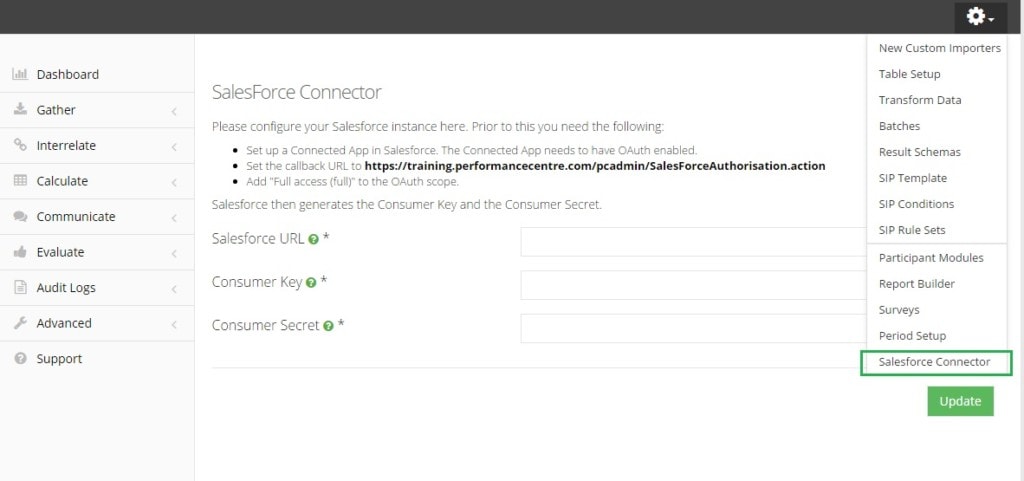Click the Support question mark icon
Viewport: 1024px width, 481px height.
(20, 358)
